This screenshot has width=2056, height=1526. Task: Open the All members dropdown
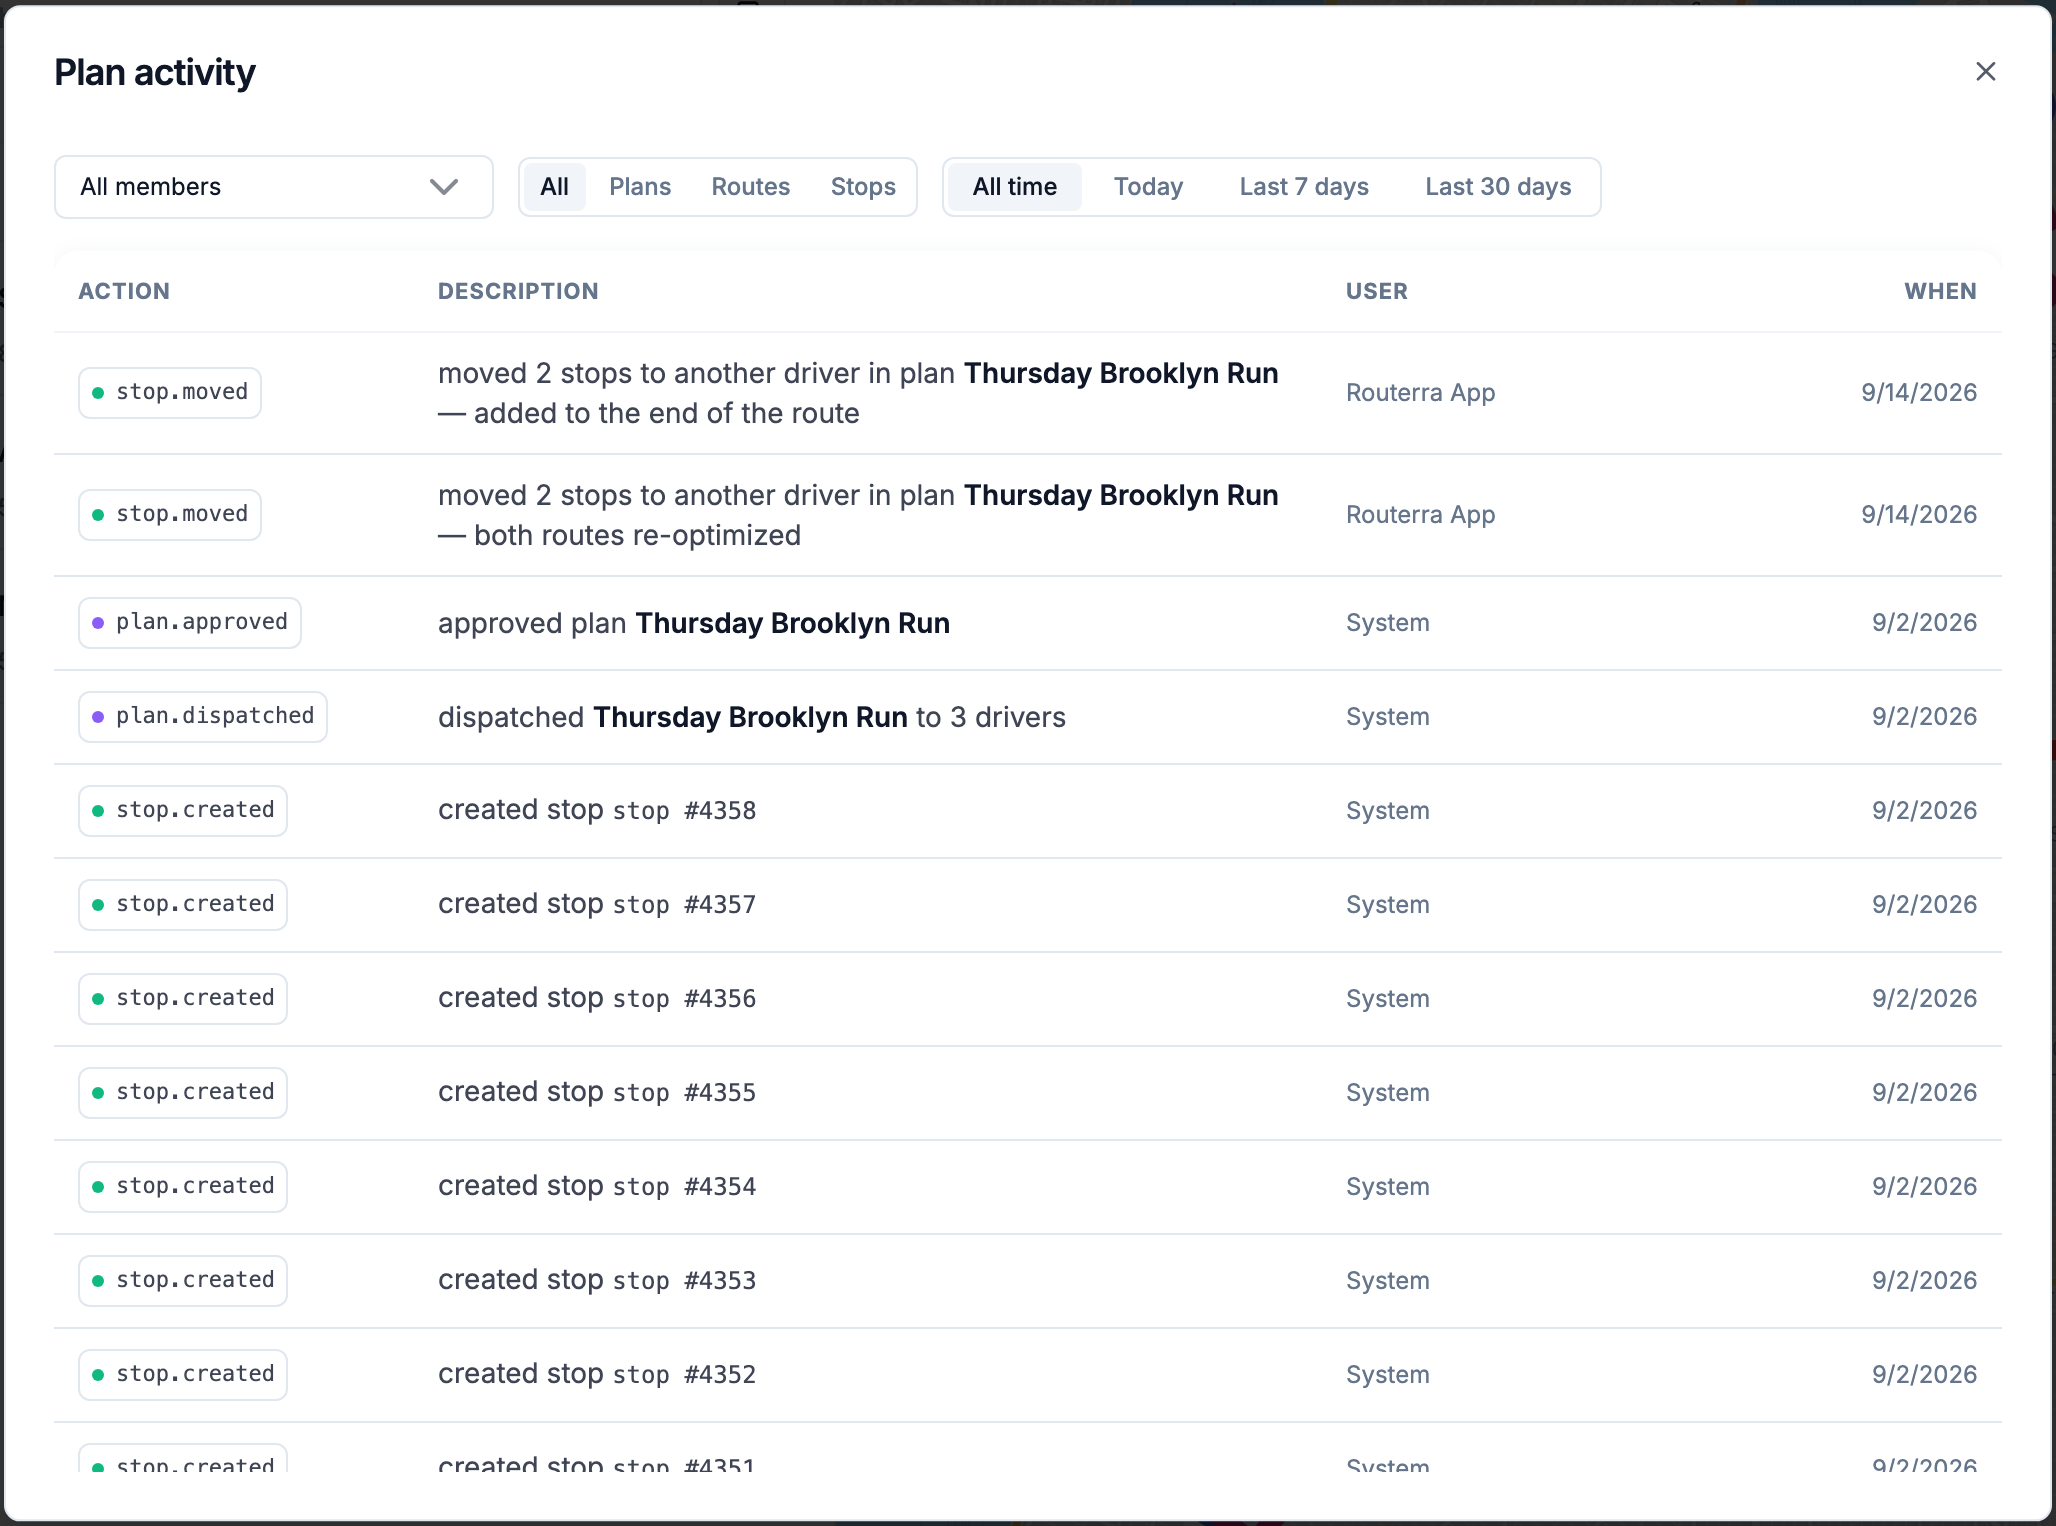point(273,187)
